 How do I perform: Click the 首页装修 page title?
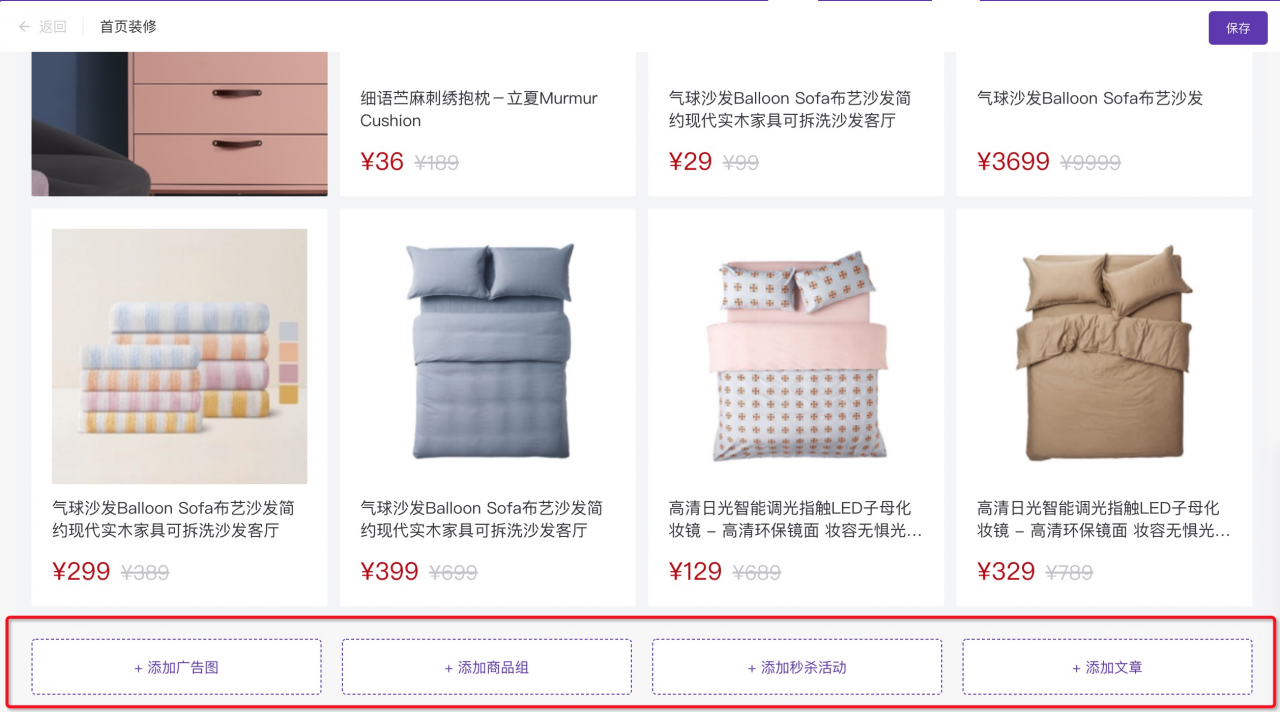pos(128,27)
